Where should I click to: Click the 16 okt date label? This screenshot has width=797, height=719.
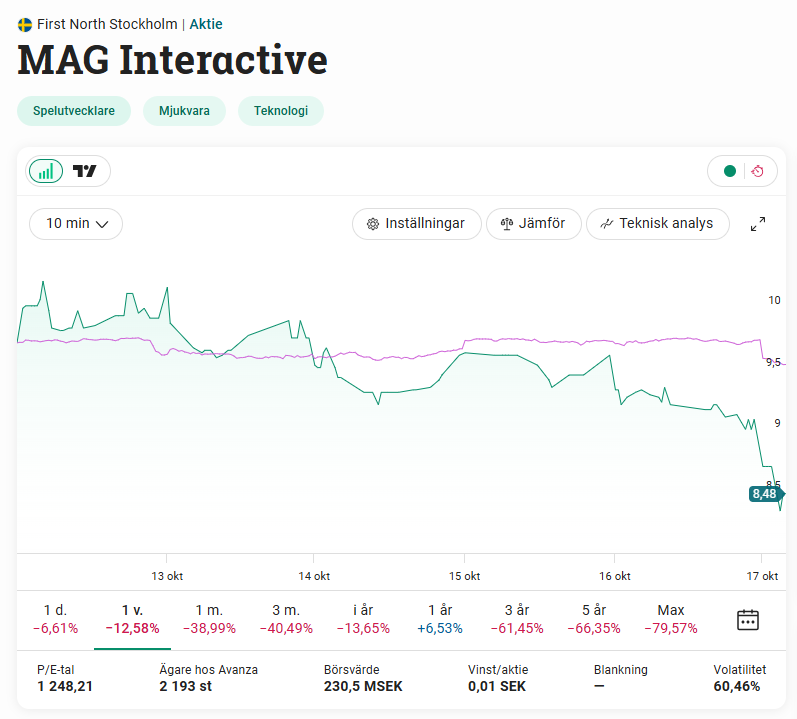(x=615, y=576)
